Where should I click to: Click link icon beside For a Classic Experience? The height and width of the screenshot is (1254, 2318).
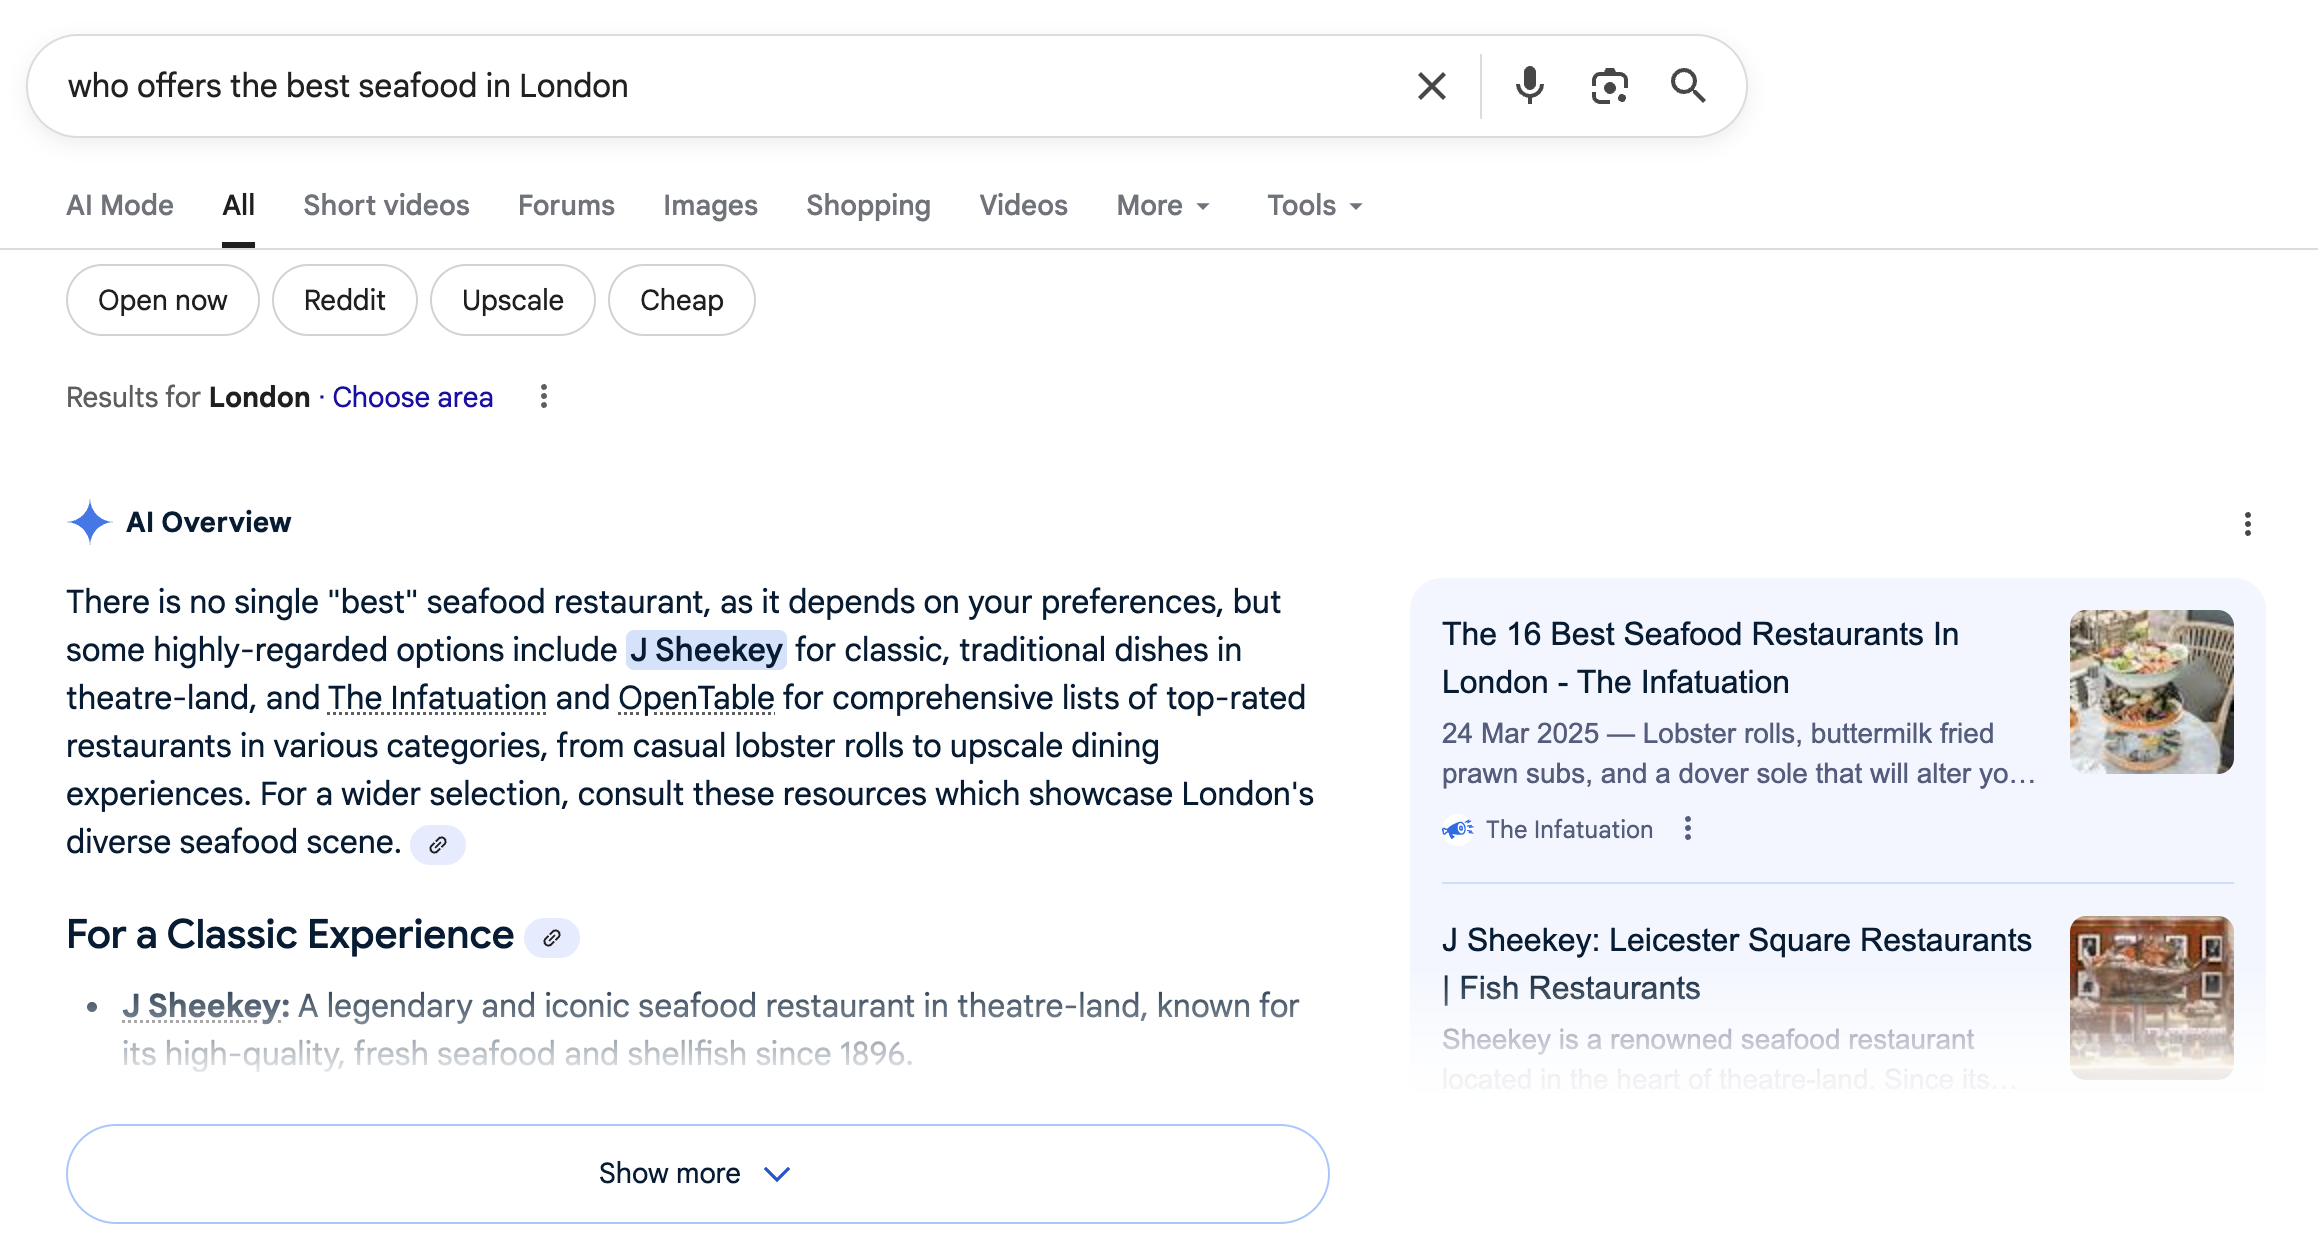[552, 938]
